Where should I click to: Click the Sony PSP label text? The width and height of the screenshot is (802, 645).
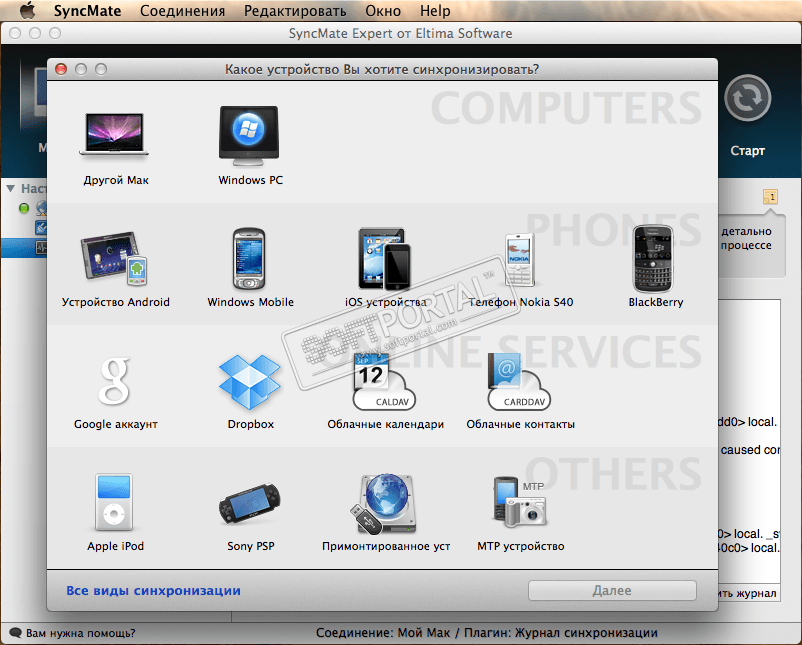coord(251,546)
